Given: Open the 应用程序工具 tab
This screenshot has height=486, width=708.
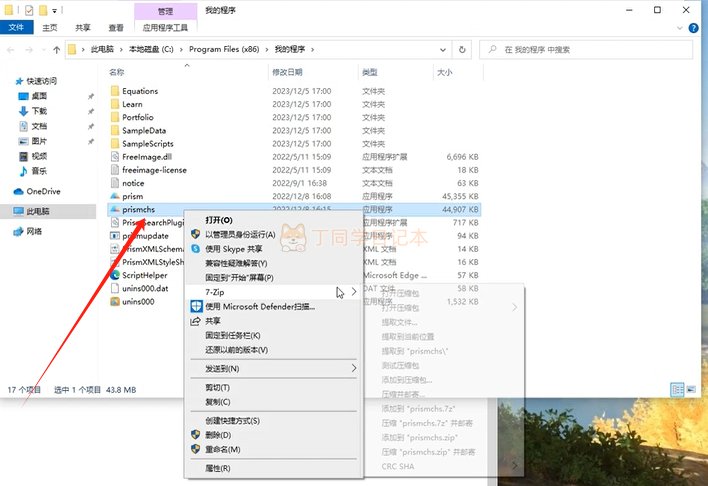Looking at the screenshot, I should [x=165, y=28].
